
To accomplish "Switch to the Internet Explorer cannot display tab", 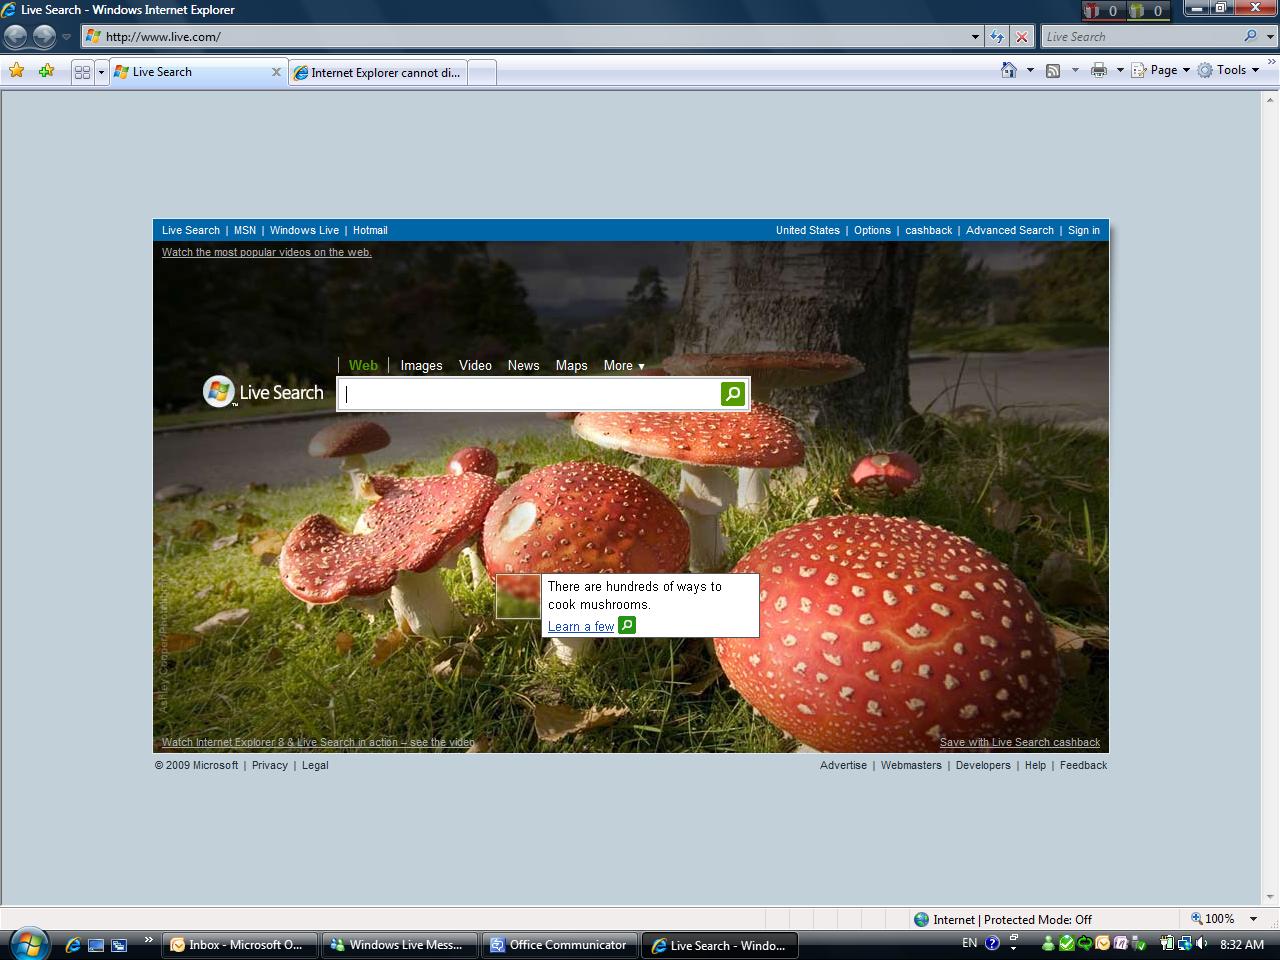I will click(378, 72).
